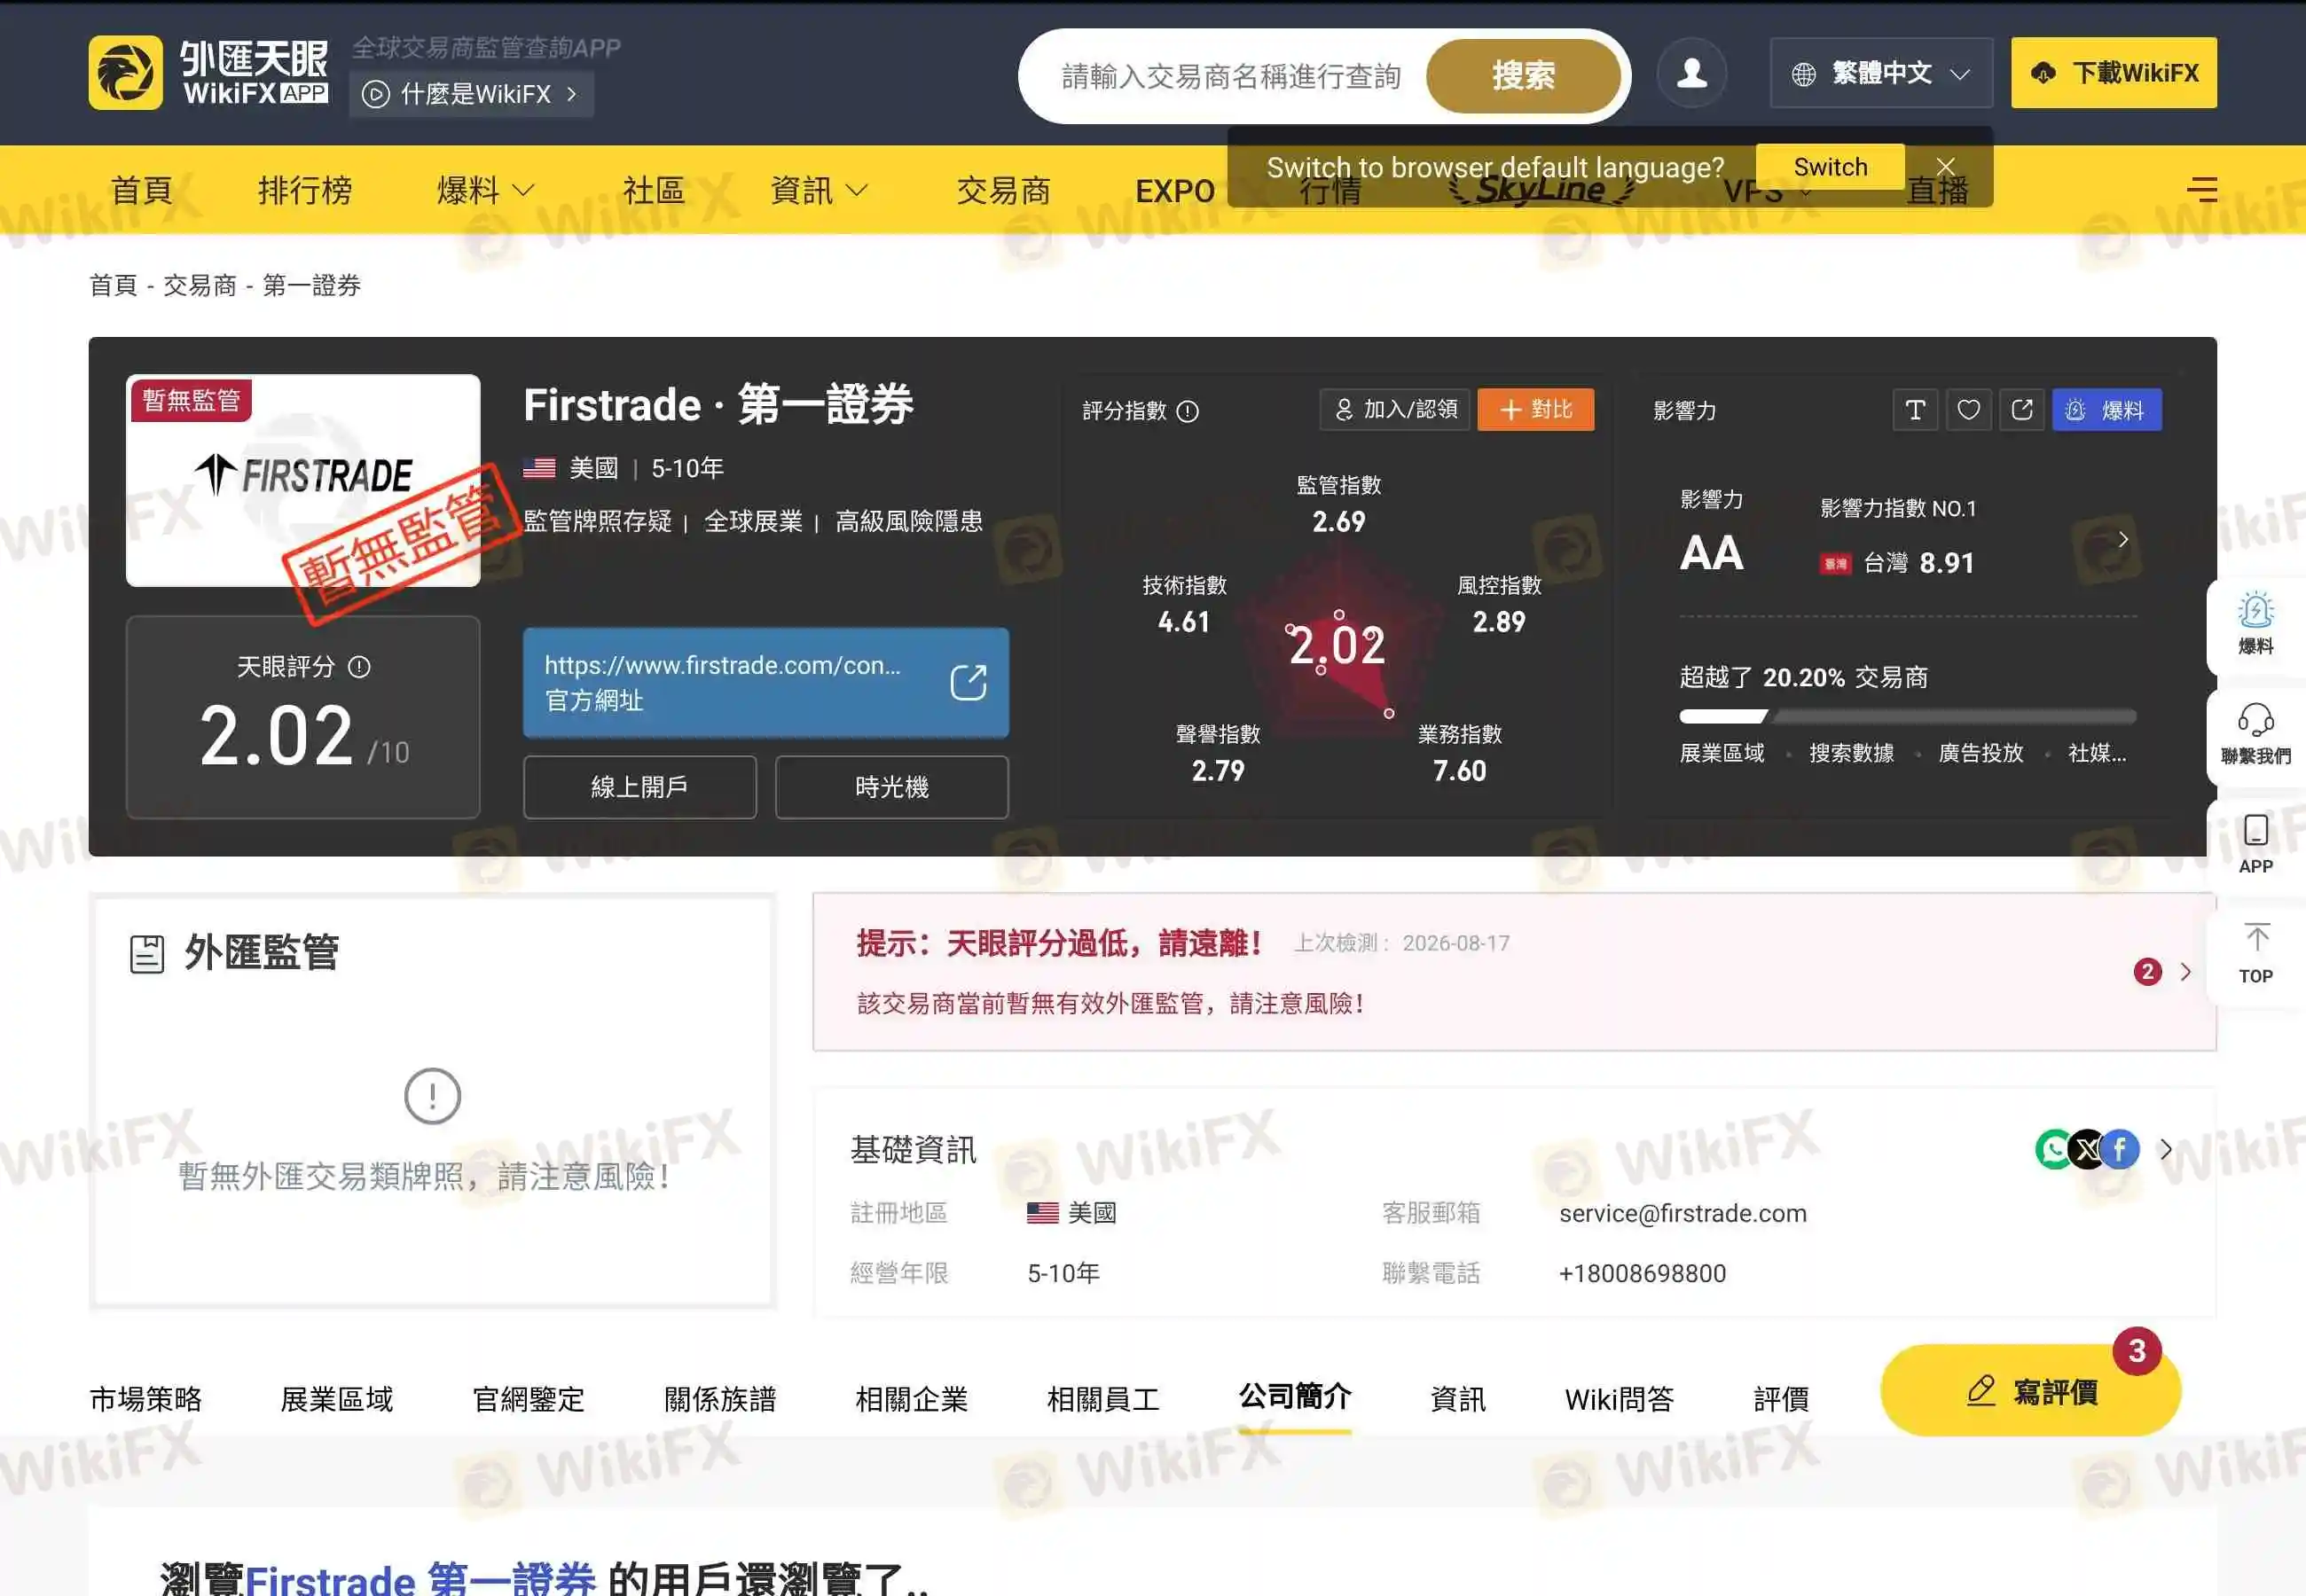The image size is (2306, 1596).
Task: Click the broker search input field
Action: coord(1232,76)
